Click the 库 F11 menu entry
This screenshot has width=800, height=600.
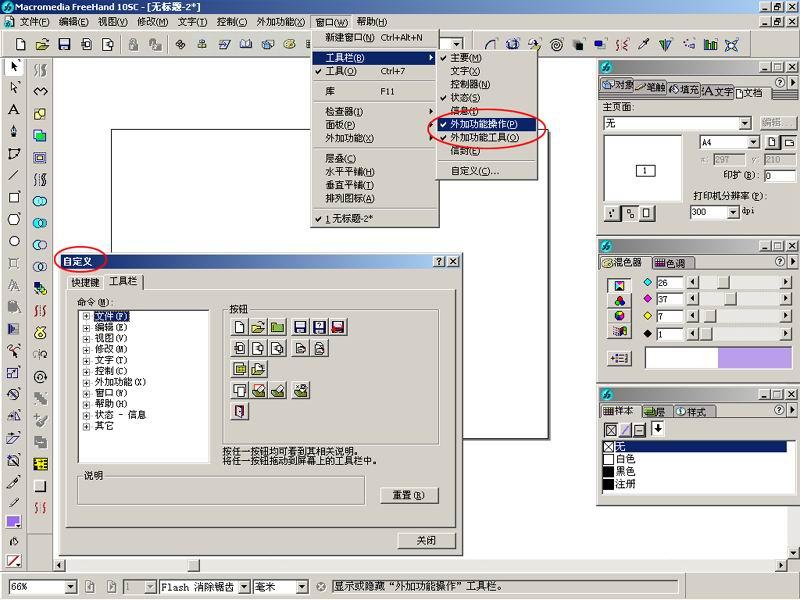pyautogui.click(x=374, y=91)
